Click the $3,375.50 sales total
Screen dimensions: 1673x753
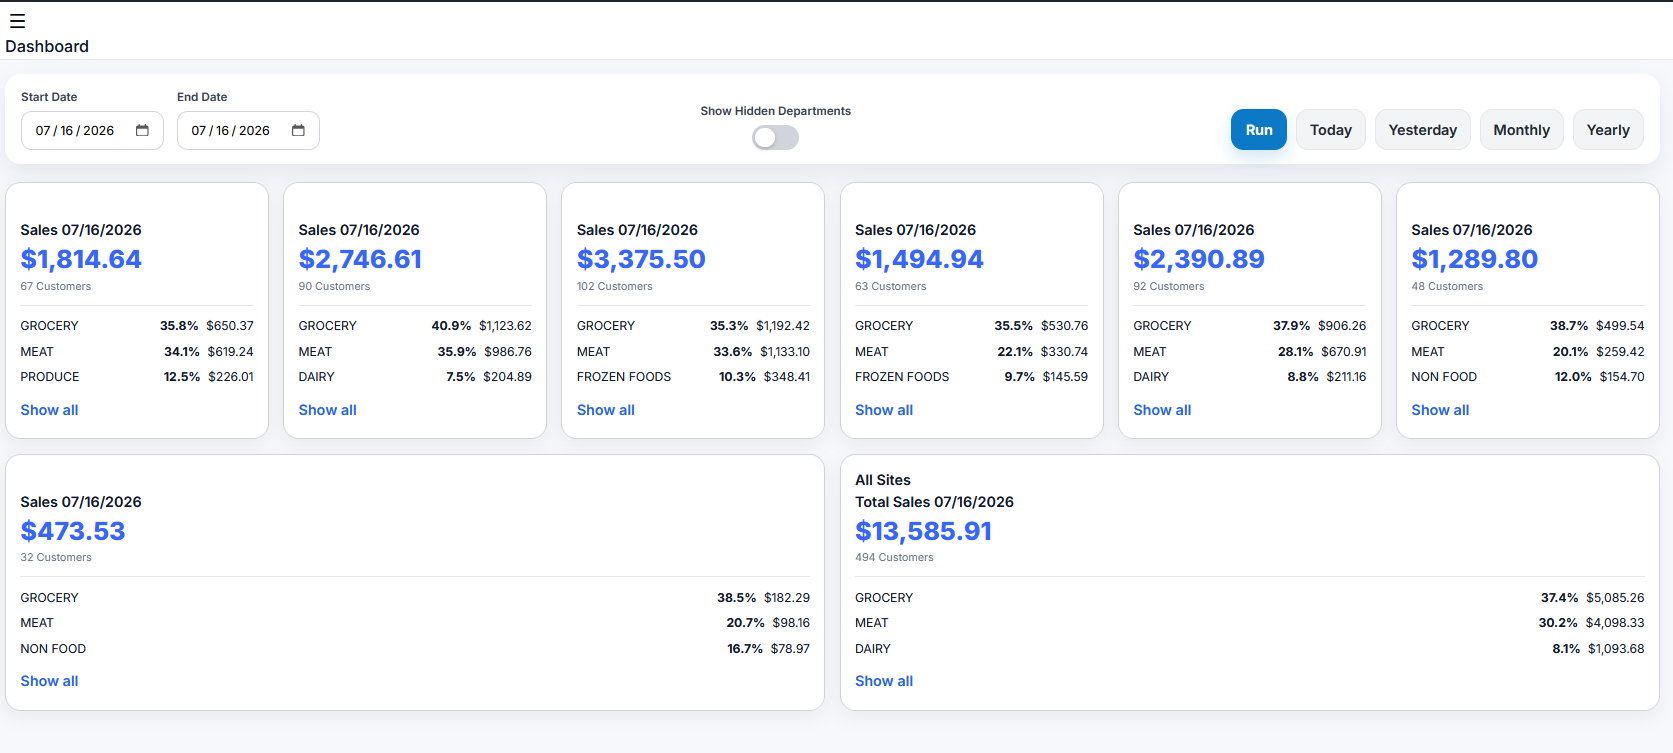pos(641,259)
